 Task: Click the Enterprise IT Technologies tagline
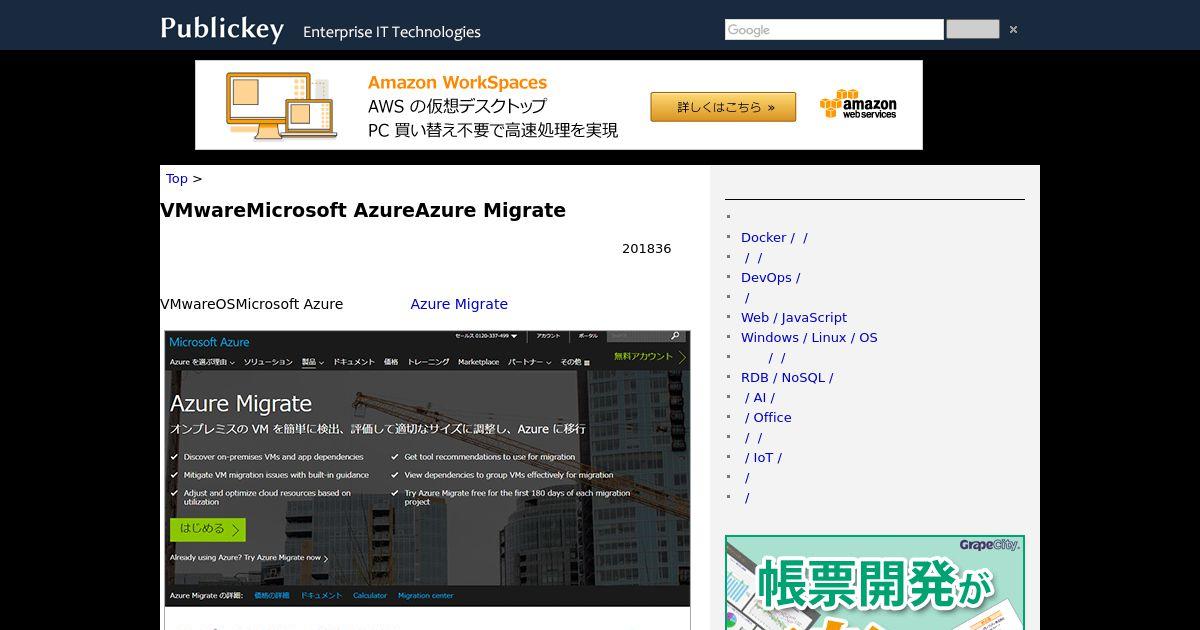coord(392,32)
